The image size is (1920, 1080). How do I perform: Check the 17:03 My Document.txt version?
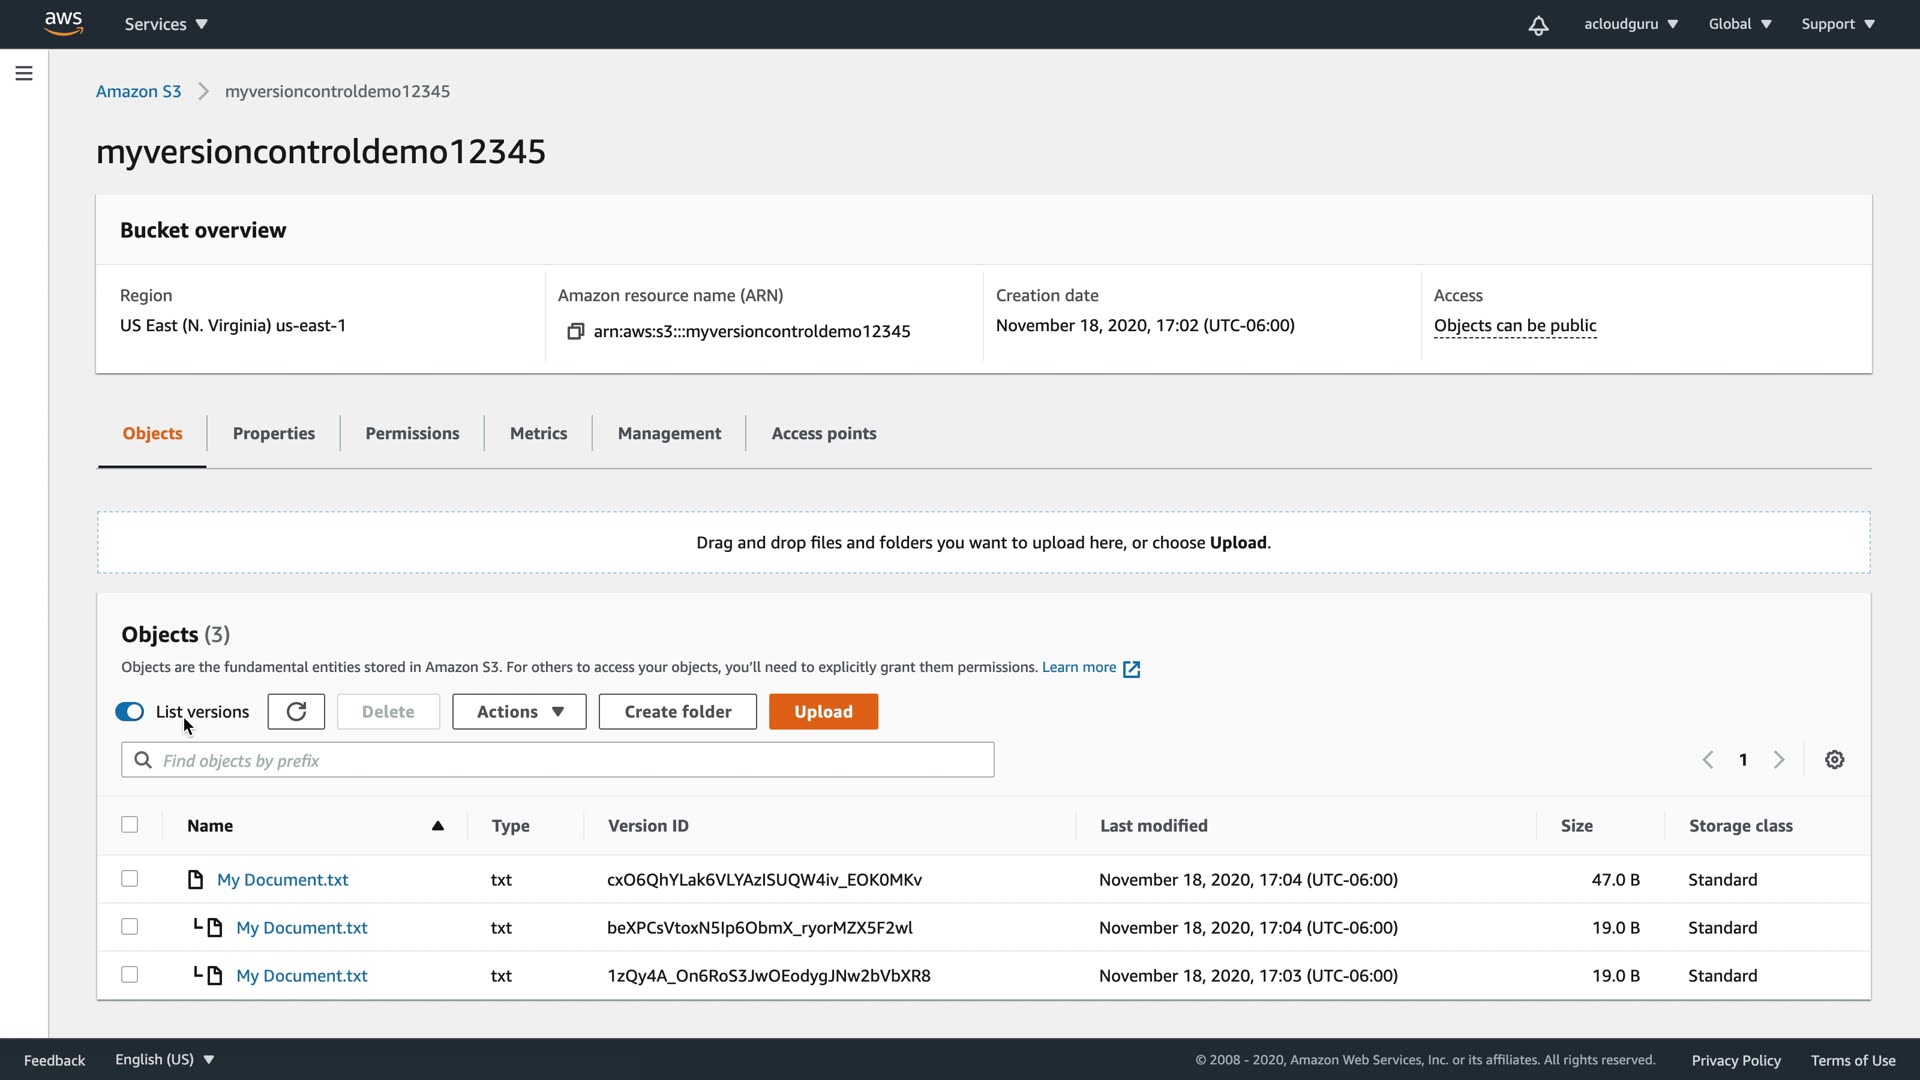[x=130, y=975]
